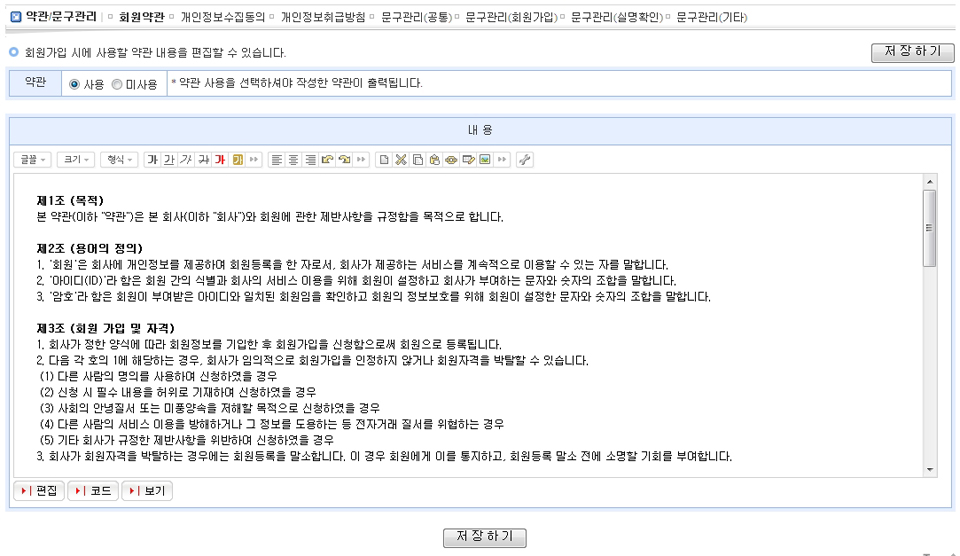Align text left in the editor
The height and width of the screenshot is (556, 960).
(x=277, y=160)
